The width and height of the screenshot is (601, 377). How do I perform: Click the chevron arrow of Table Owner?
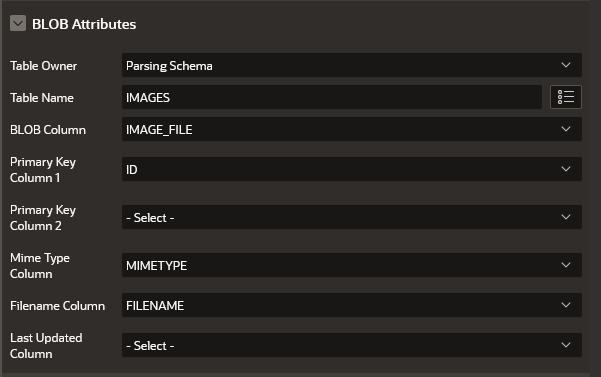pyautogui.click(x=566, y=65)
